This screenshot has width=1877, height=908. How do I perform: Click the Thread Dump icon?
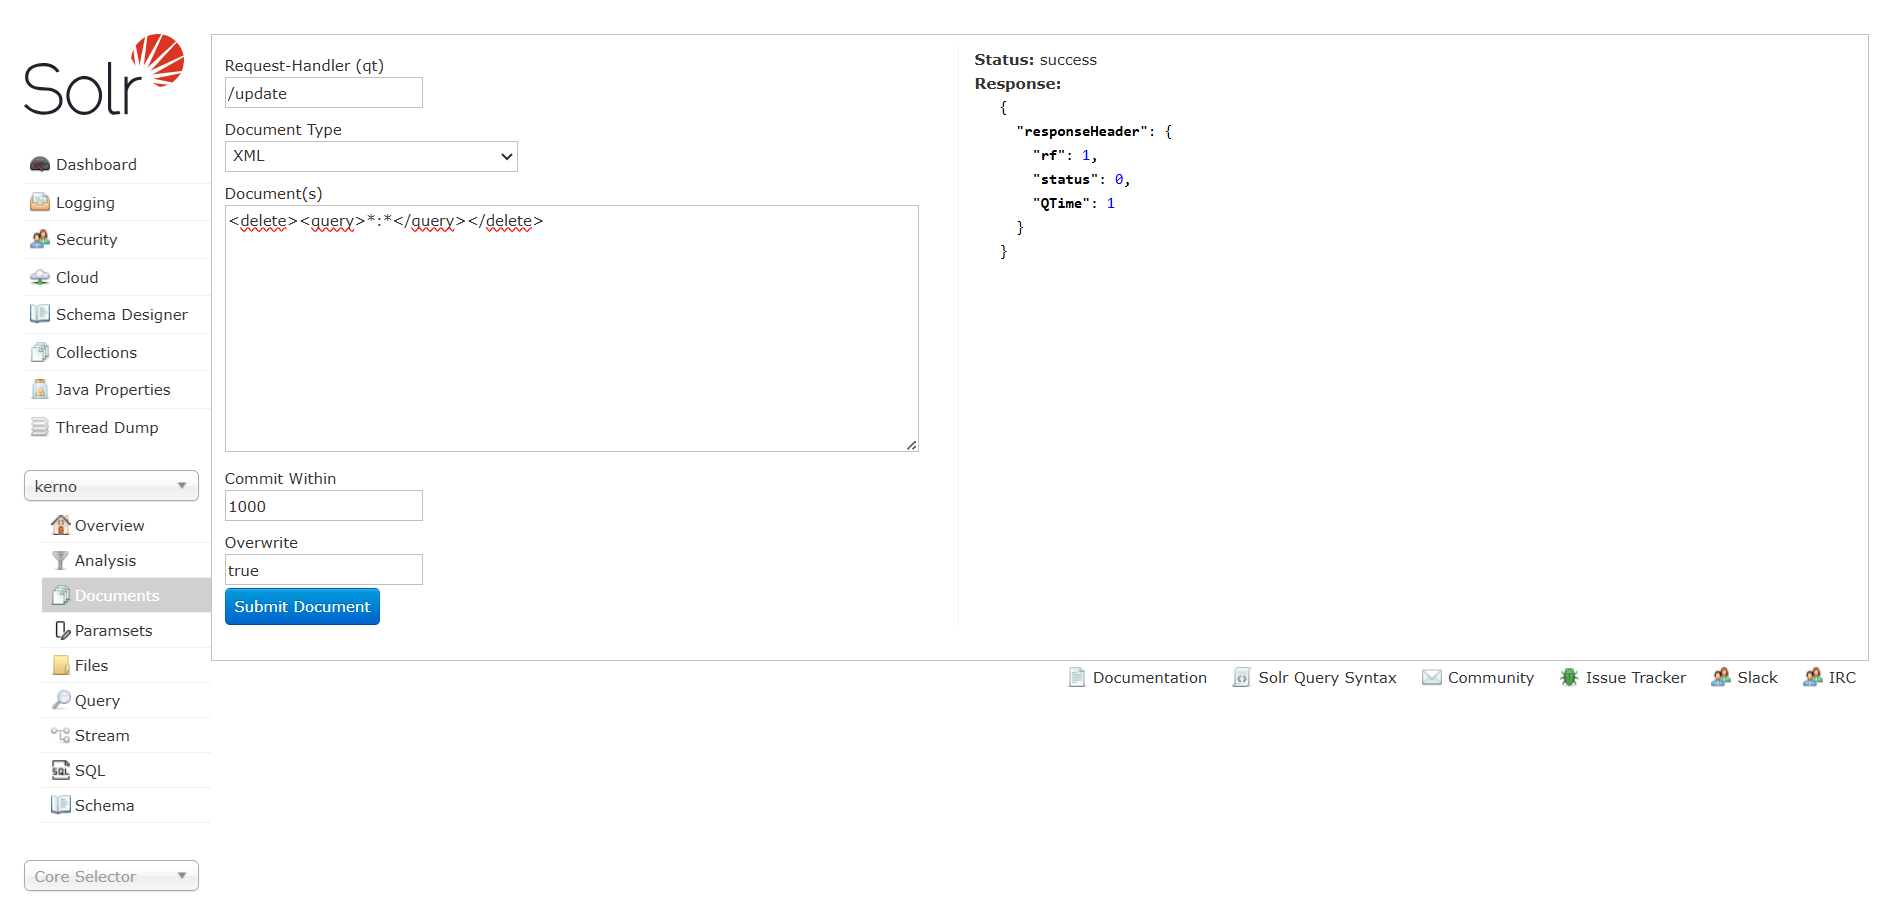(40, 427)
